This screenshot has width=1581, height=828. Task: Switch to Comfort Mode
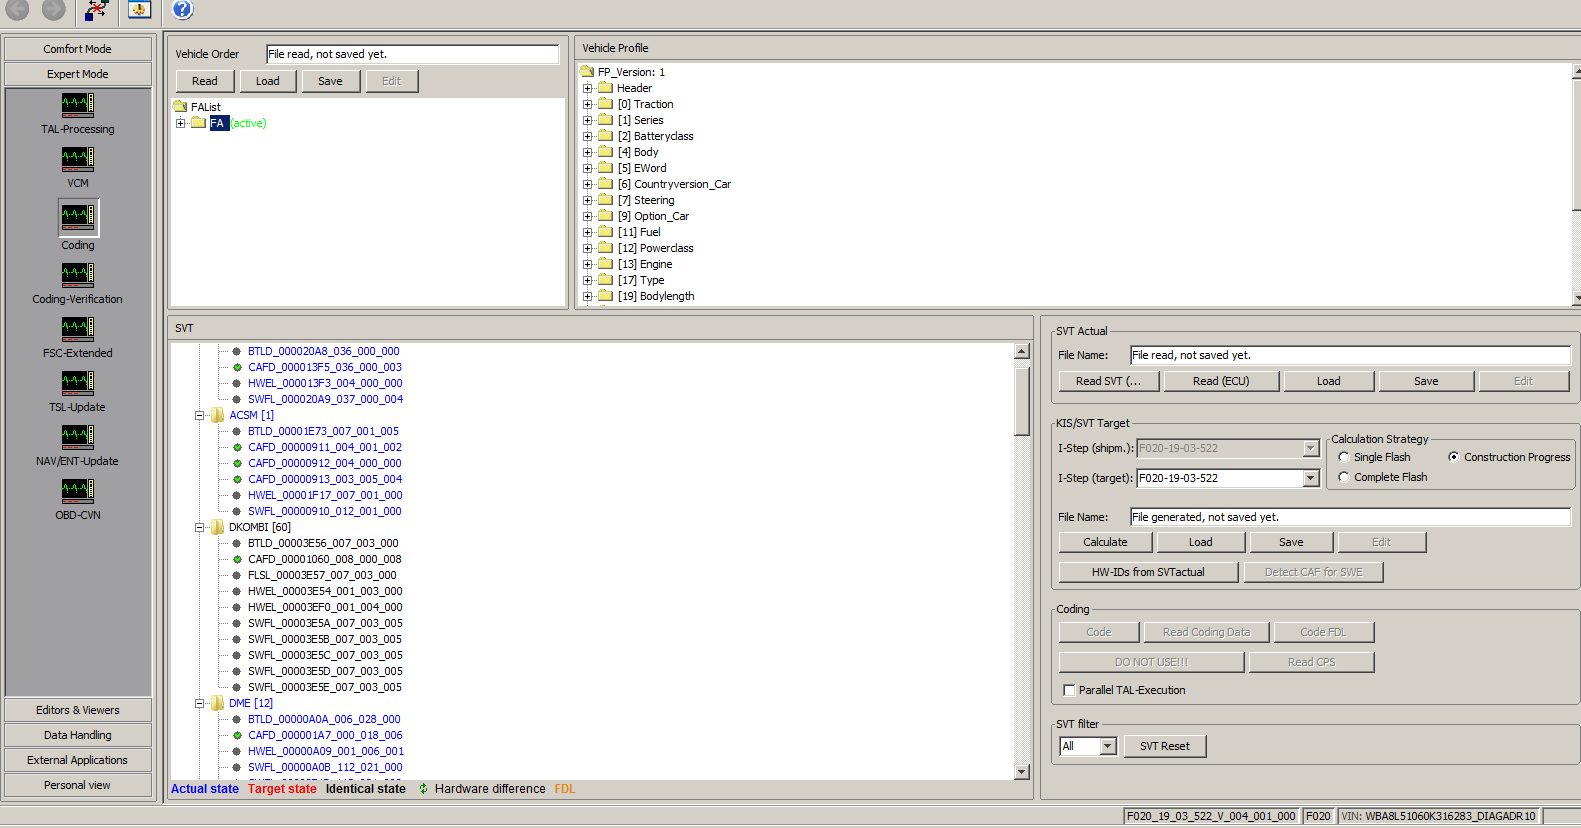[78, 49]
